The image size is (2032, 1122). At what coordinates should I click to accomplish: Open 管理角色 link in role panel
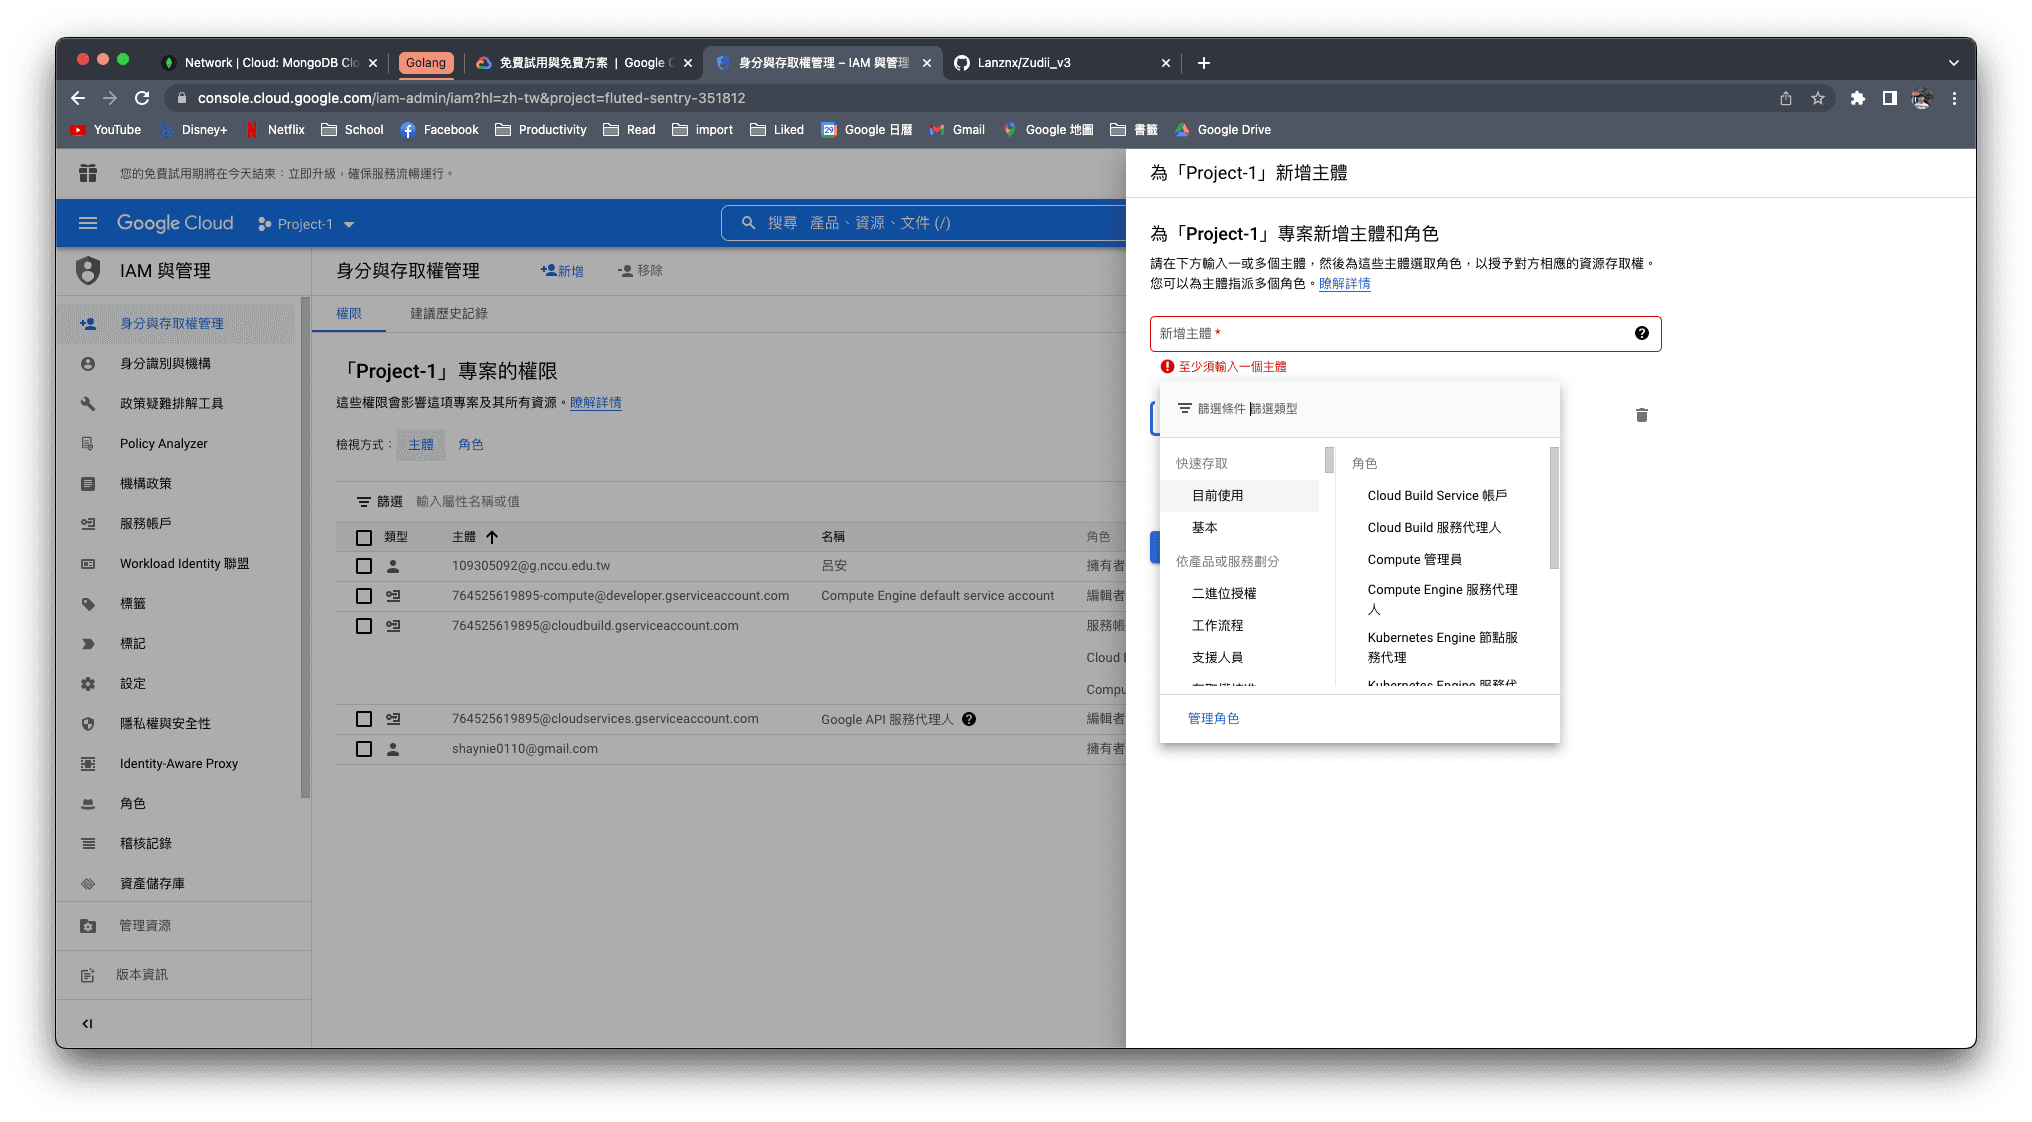(1210, 717)
